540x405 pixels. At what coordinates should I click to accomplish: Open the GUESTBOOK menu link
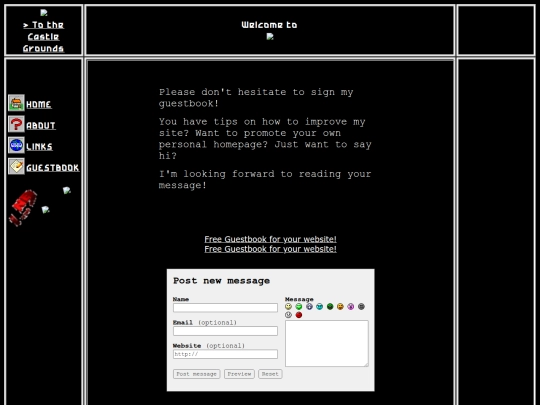click(53, 168)
